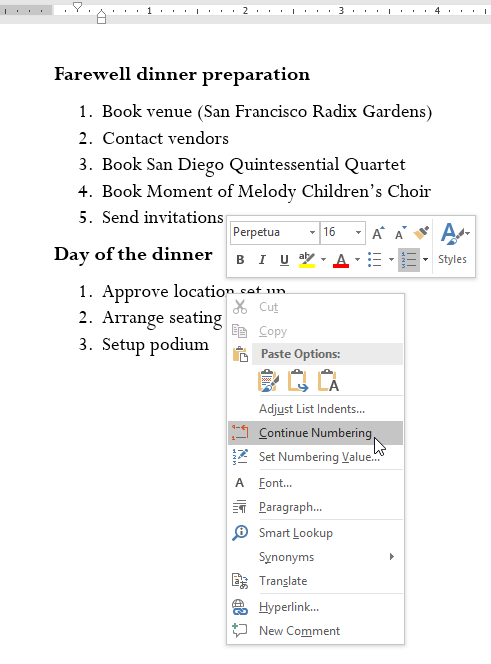The height and width of the screenshot is (664, 491).
Task: Open the font size 16 dropdown
Action: 358,232
